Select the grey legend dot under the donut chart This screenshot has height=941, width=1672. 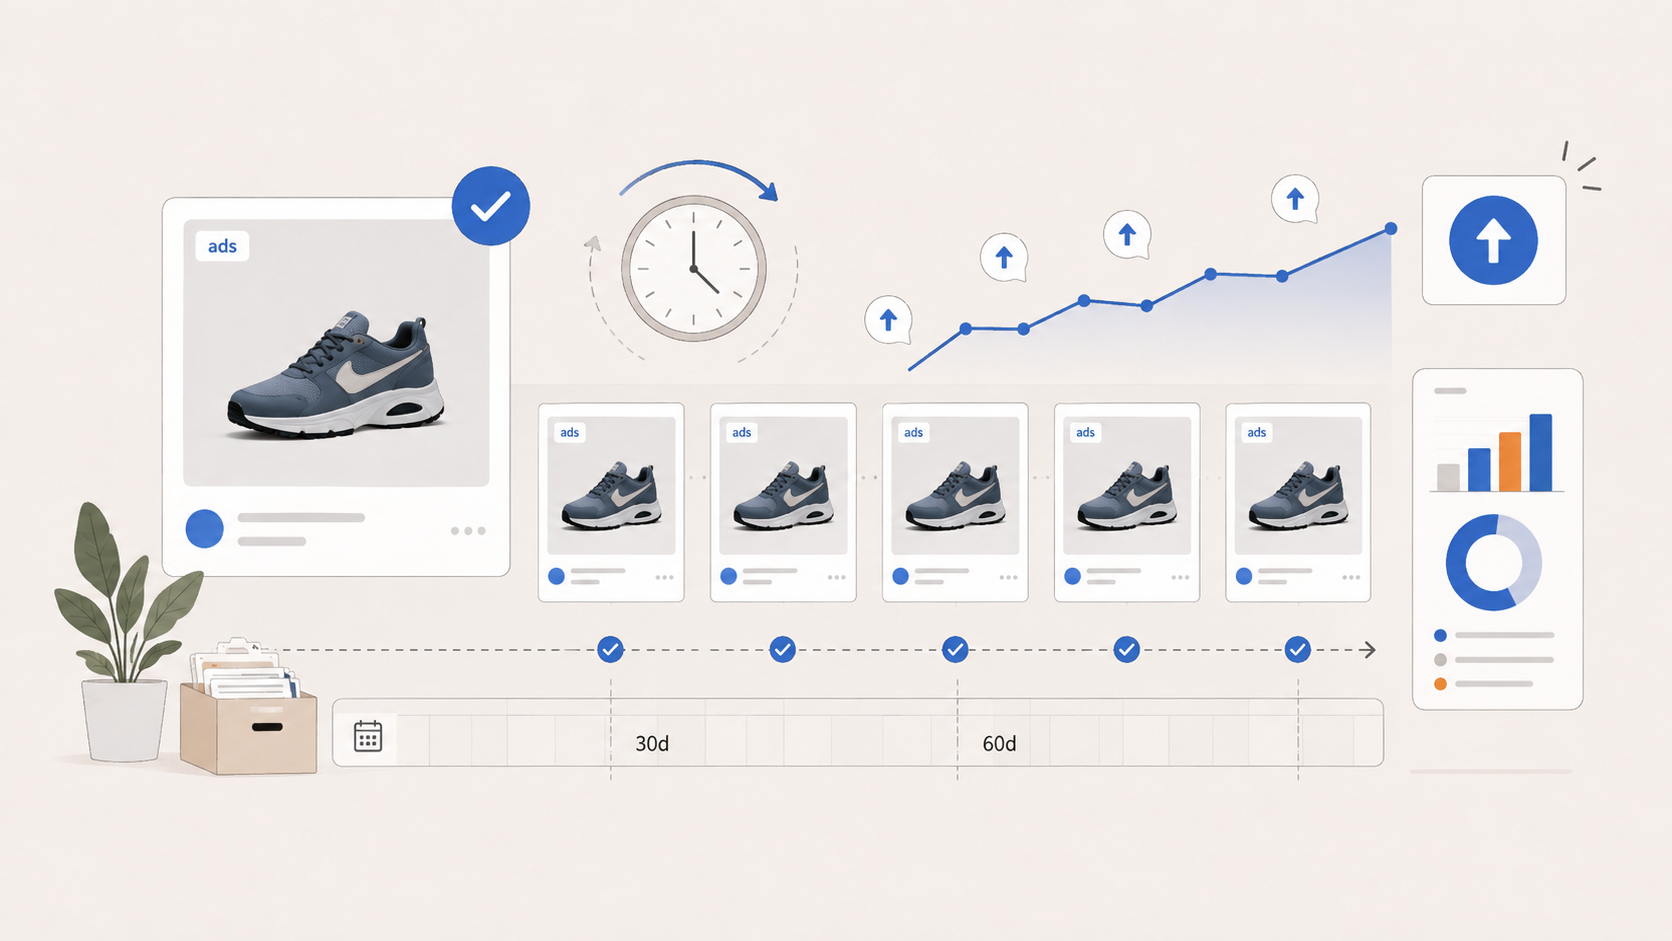tap(1440, 660)
